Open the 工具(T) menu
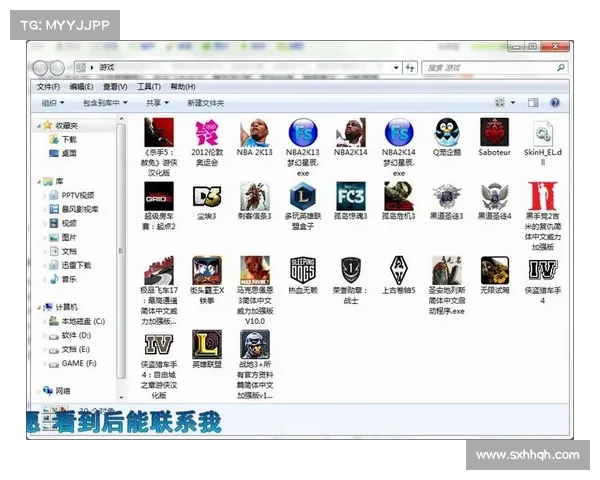 (x=149, y=87)
